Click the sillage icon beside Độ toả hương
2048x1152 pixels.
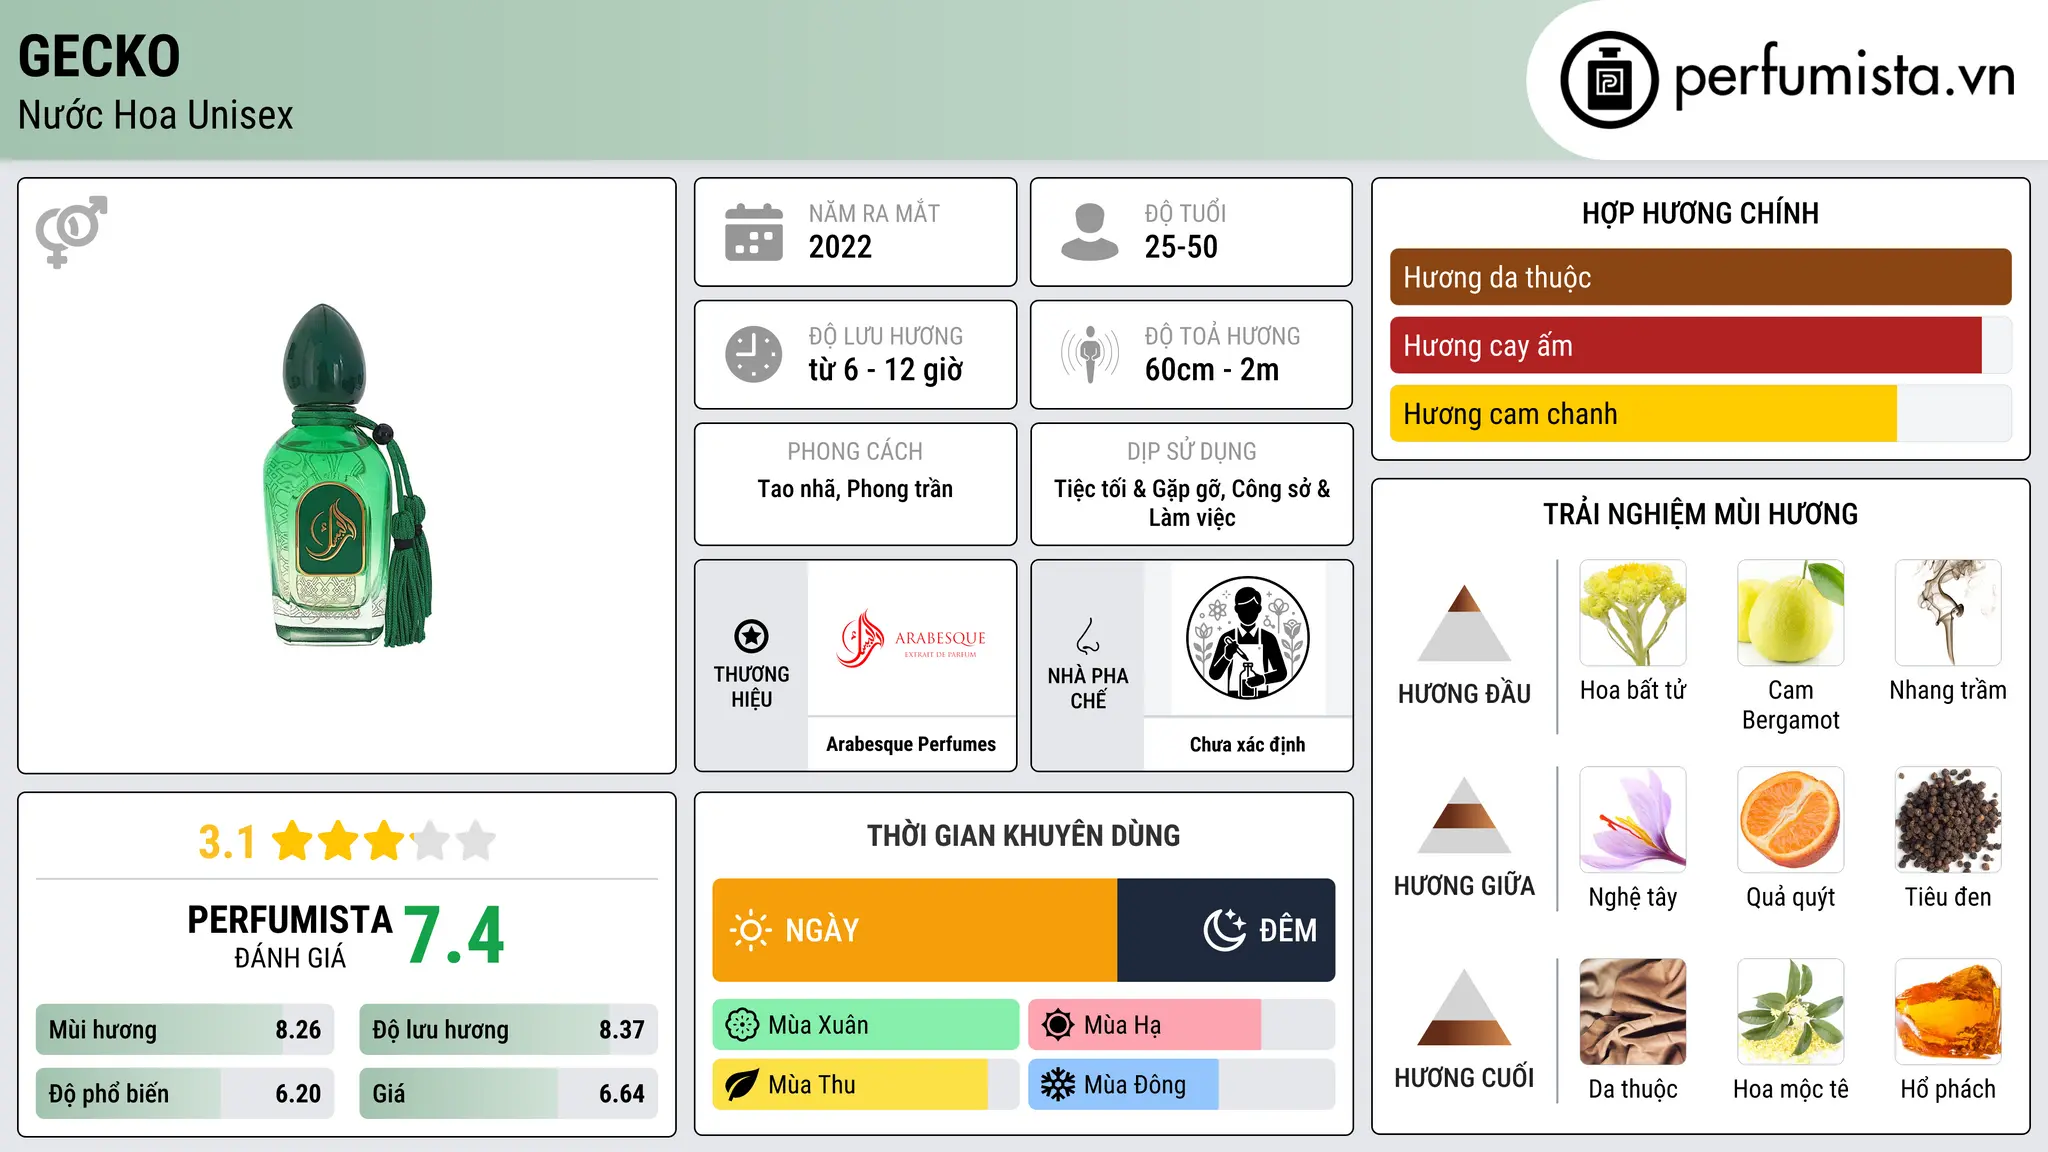(1090, 354)
